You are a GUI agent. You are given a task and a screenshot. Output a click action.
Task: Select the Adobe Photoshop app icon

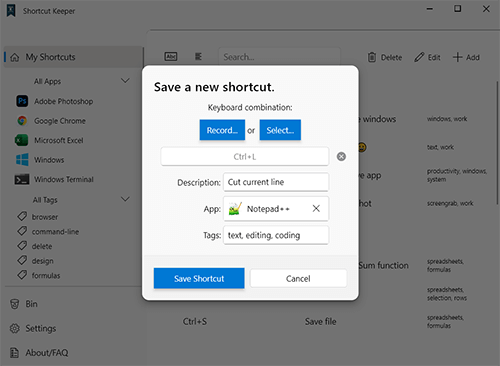click(x=22, y=101)
